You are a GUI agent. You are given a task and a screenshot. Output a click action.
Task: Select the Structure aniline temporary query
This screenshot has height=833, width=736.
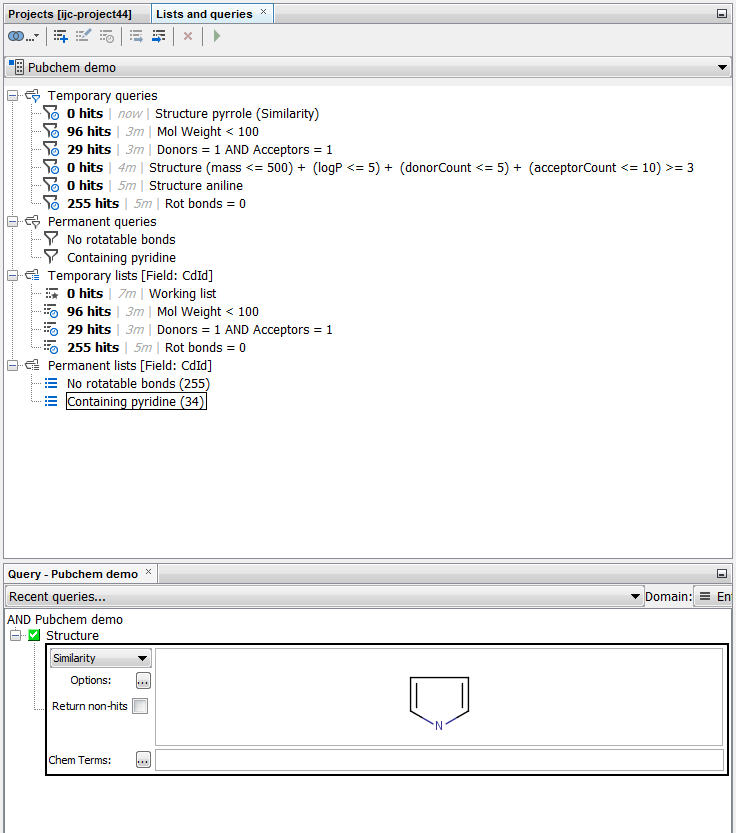coord(196,186)
